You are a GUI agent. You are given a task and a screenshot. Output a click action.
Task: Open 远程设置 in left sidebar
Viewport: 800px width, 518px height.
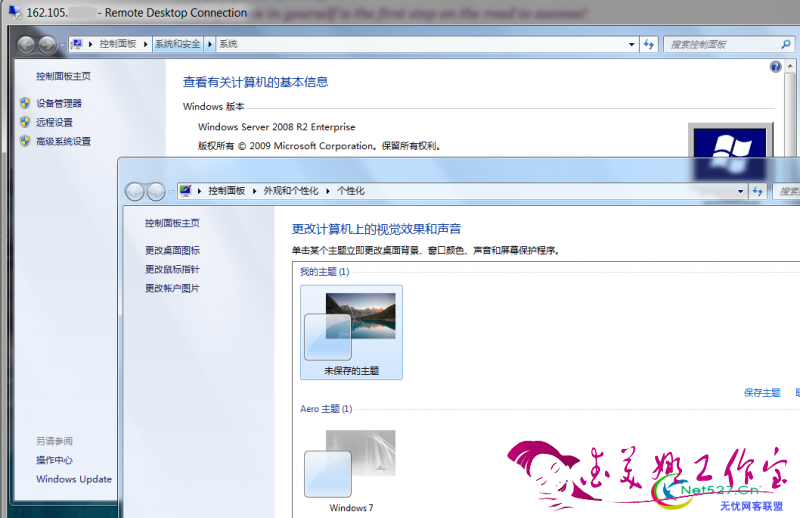coord(54,122)
